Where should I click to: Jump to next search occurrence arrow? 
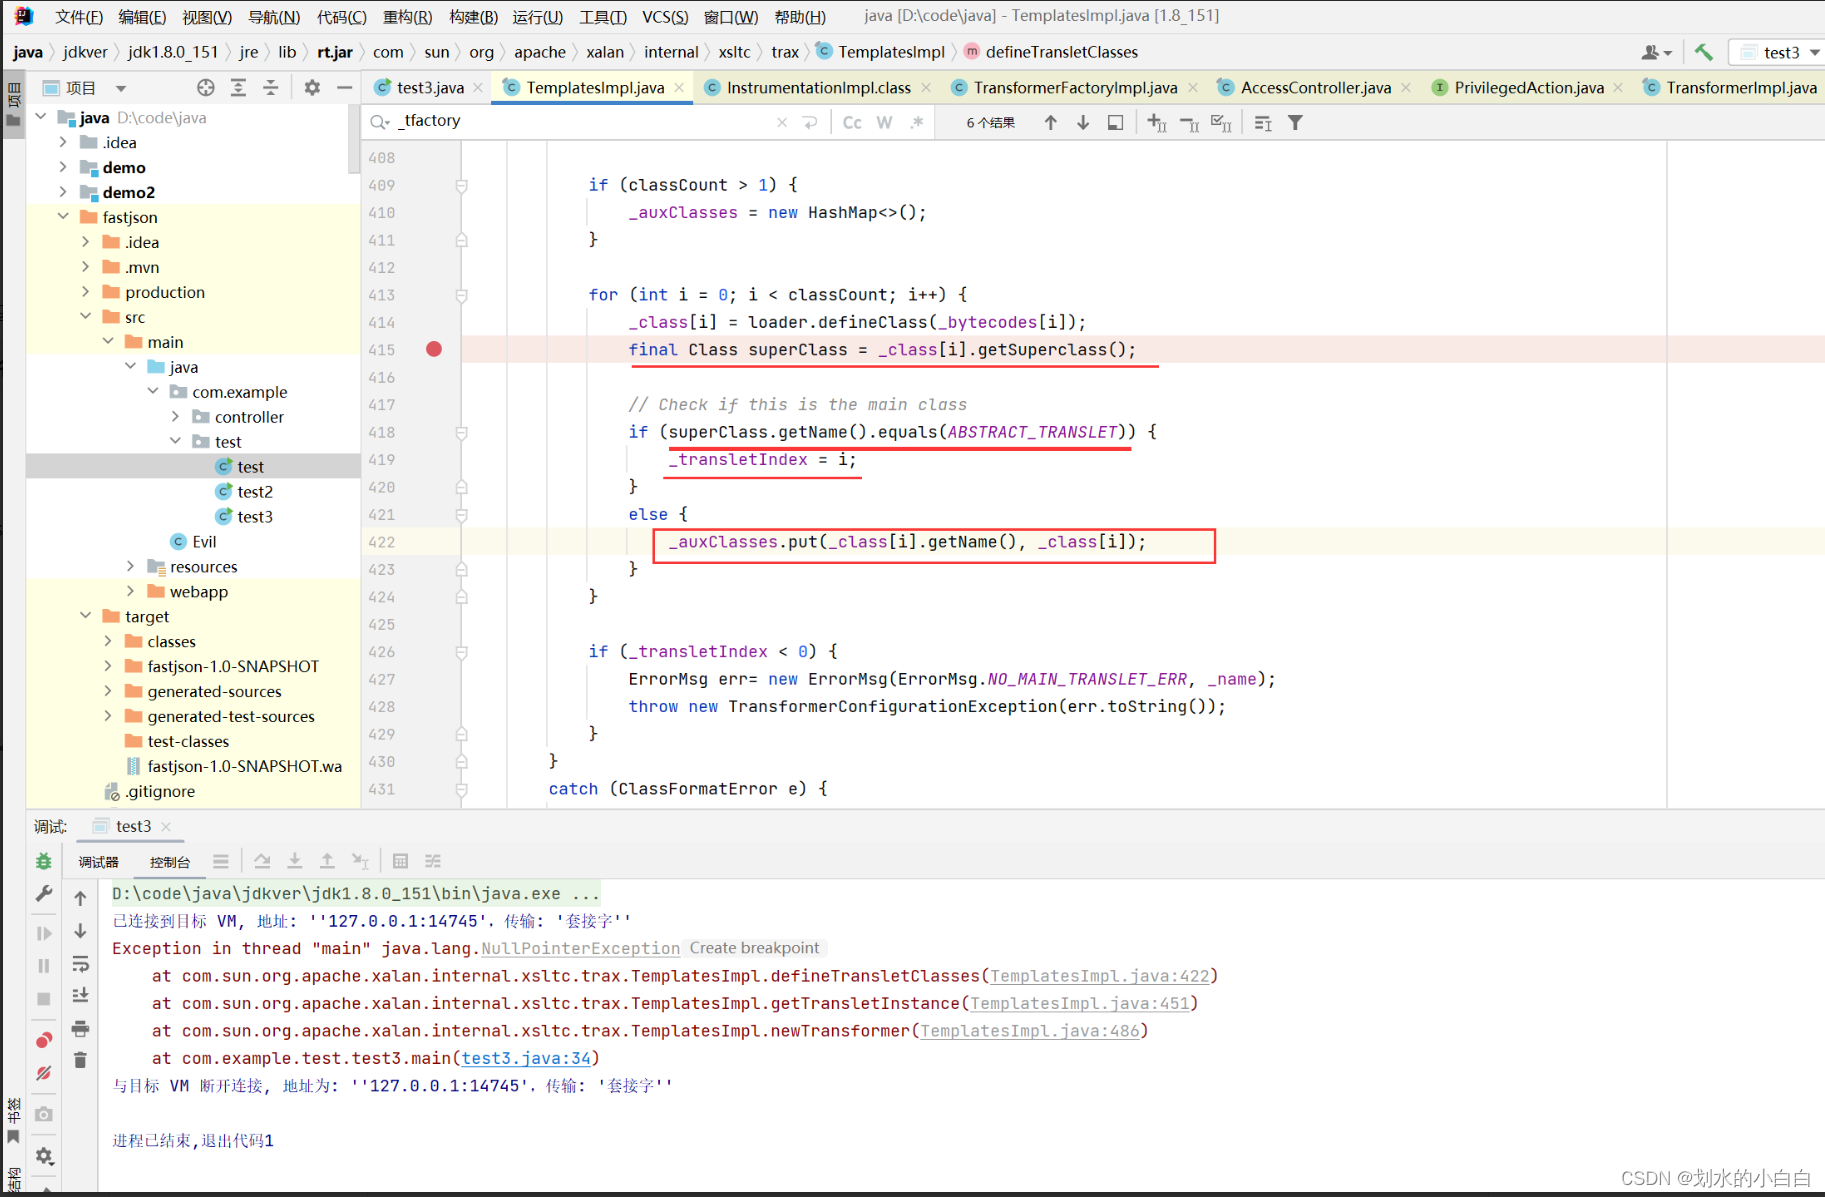(1083, 122)
